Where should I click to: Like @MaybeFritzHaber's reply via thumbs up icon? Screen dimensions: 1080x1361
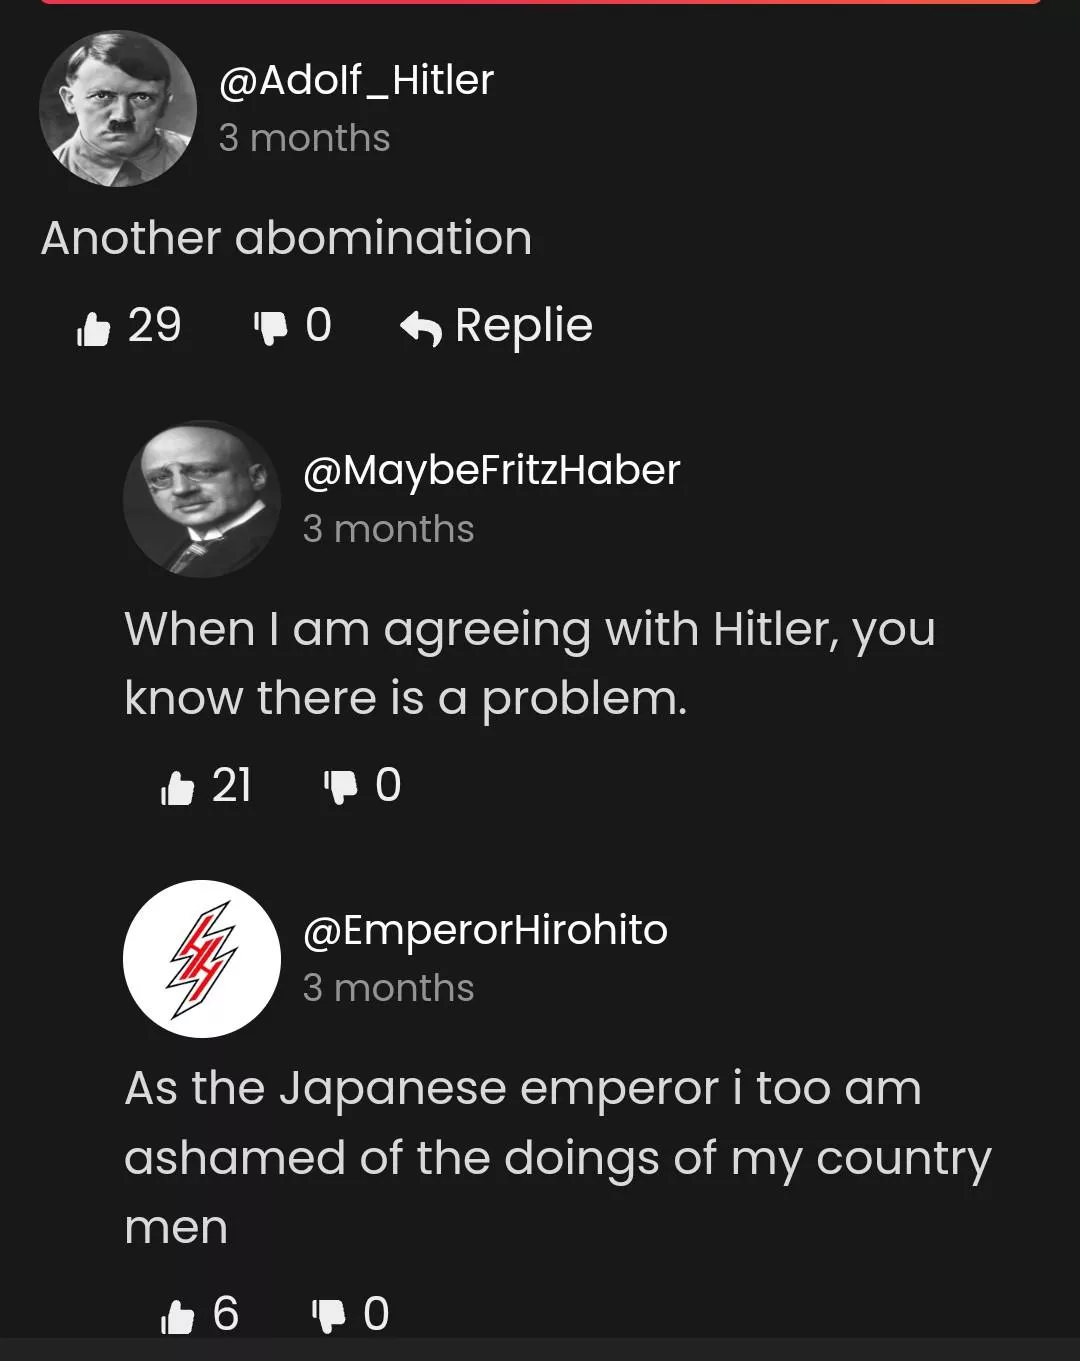click(178, 786)
